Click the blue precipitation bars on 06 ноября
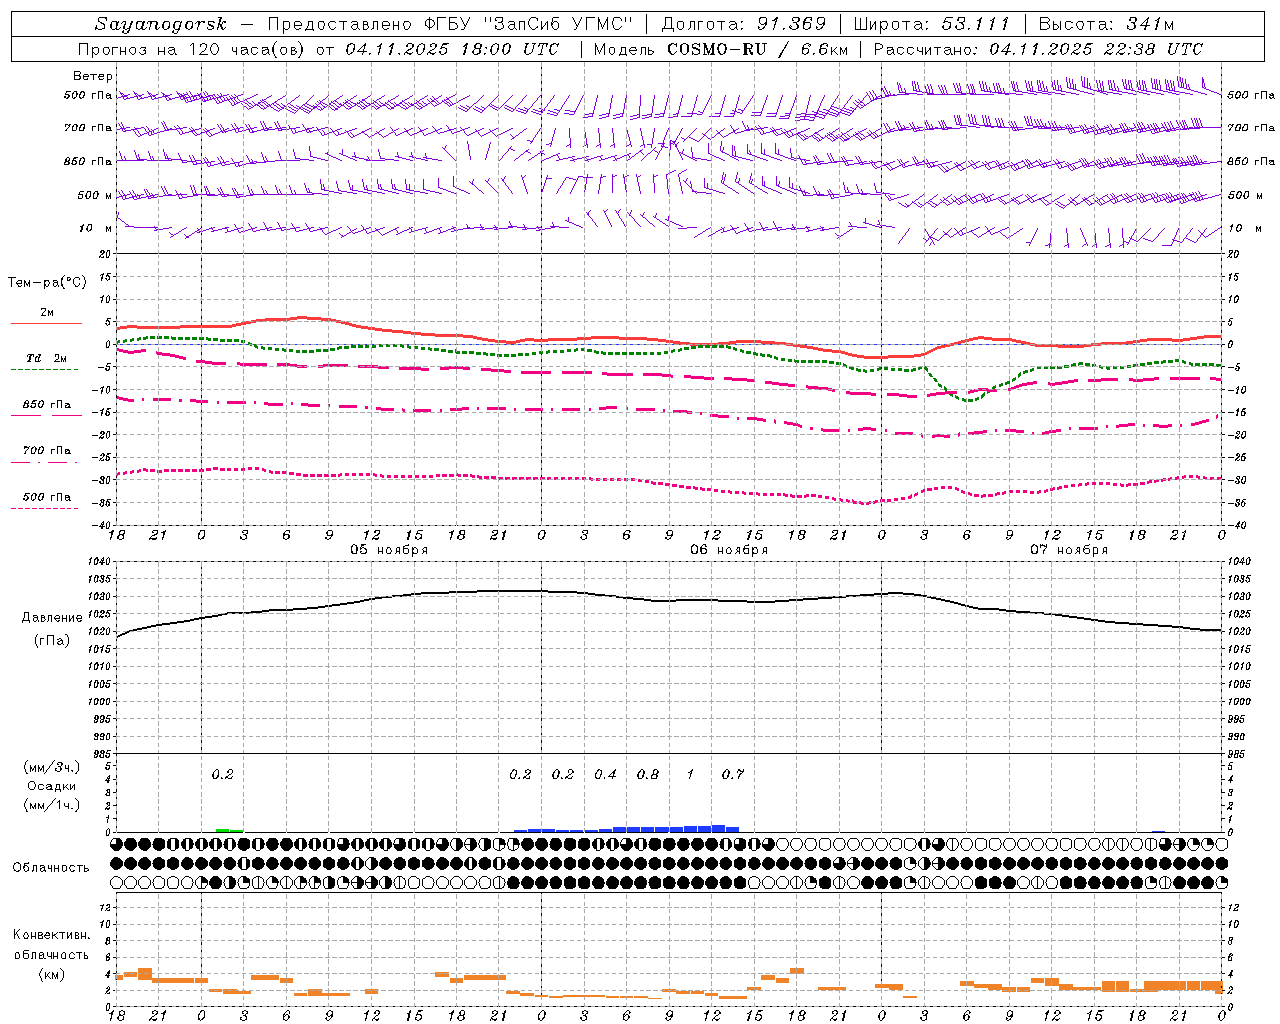The height and width of the screenshot is (1024, 1280). (626, 829)
